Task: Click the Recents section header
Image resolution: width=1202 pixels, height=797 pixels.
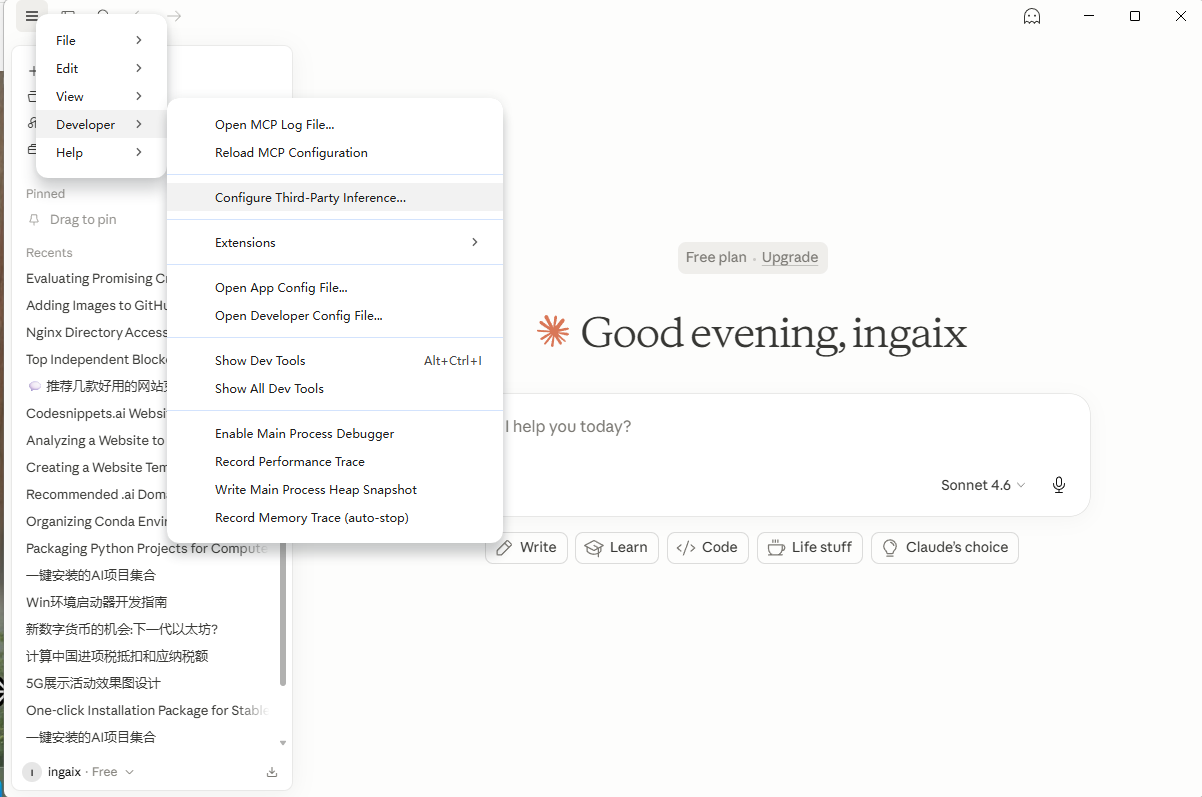Action: point(49,253)
